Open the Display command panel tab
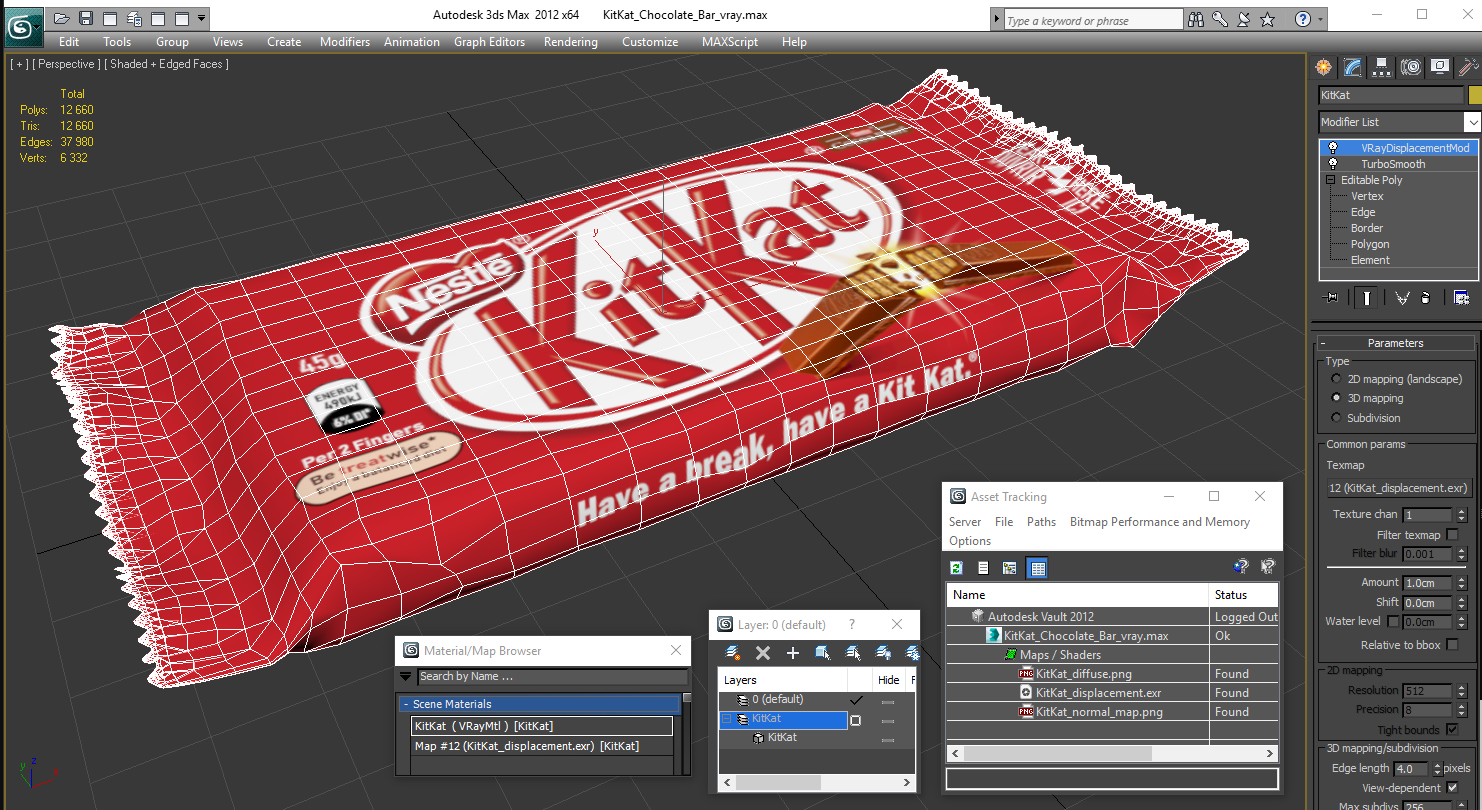Screen dimensions: 1482x810 (1440, 67)
